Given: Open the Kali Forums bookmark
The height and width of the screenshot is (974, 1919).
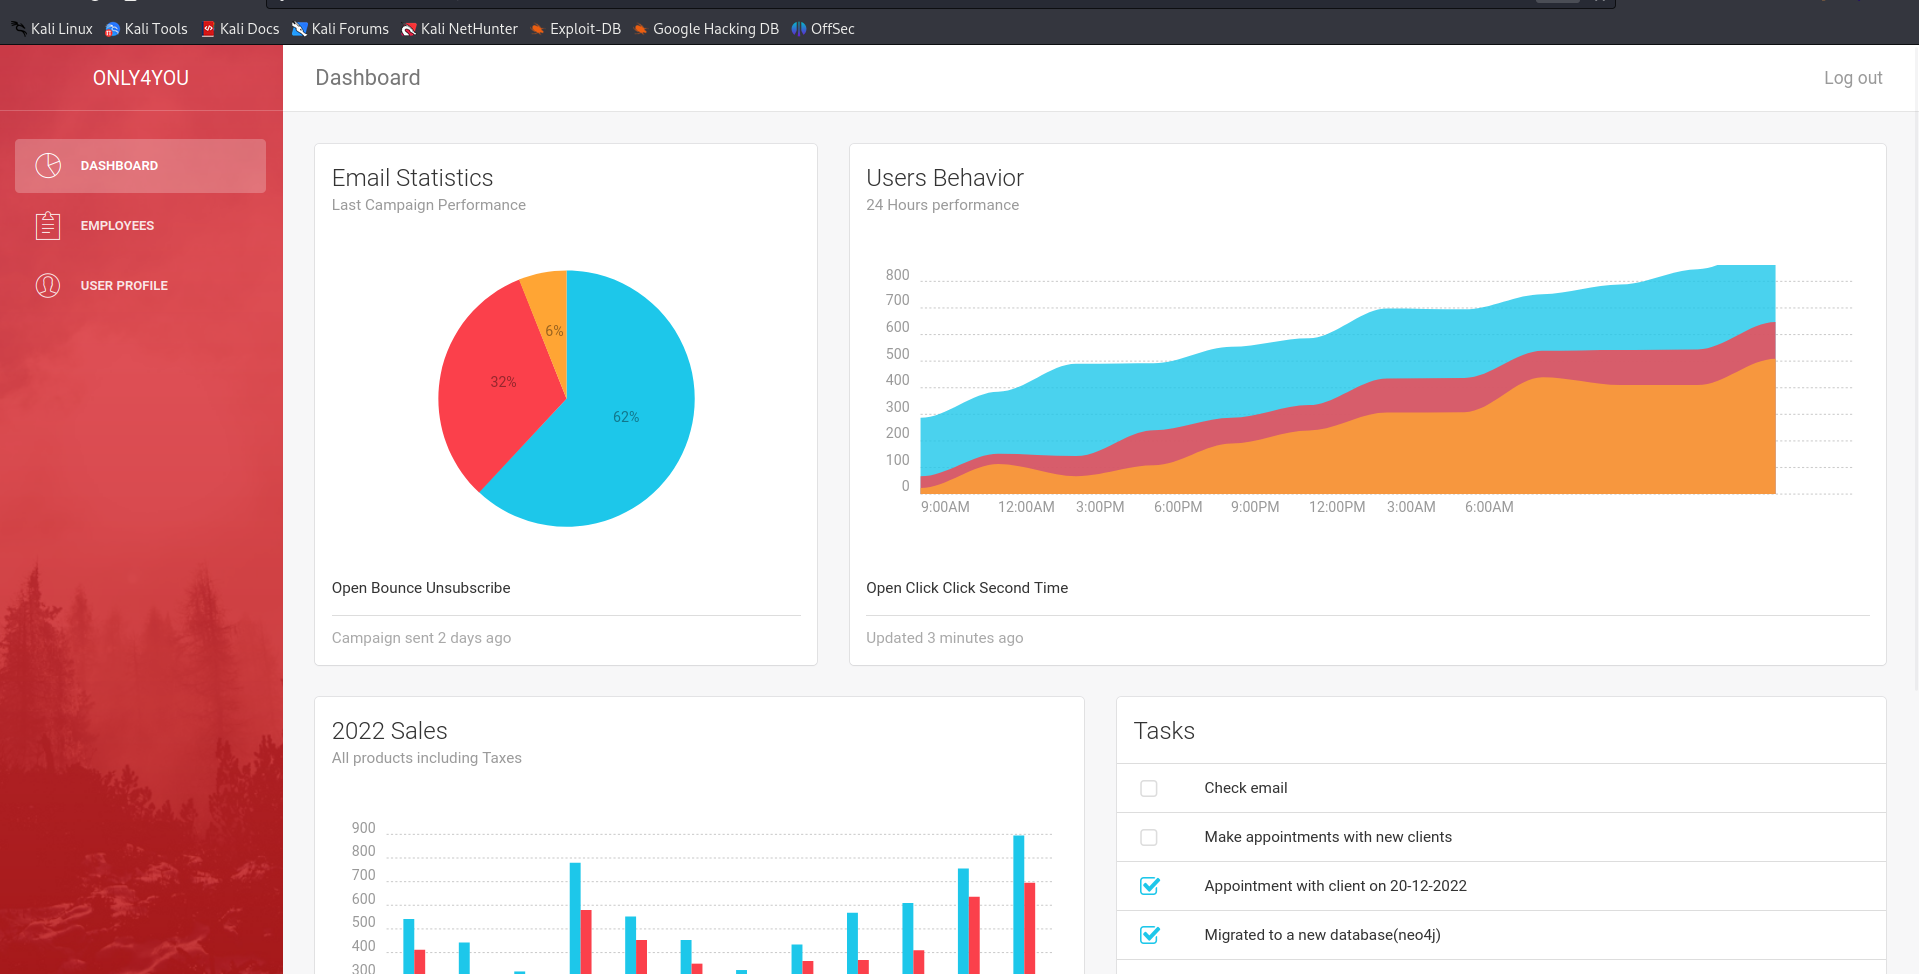Looking at the screenshot, I should pos(340,29).
